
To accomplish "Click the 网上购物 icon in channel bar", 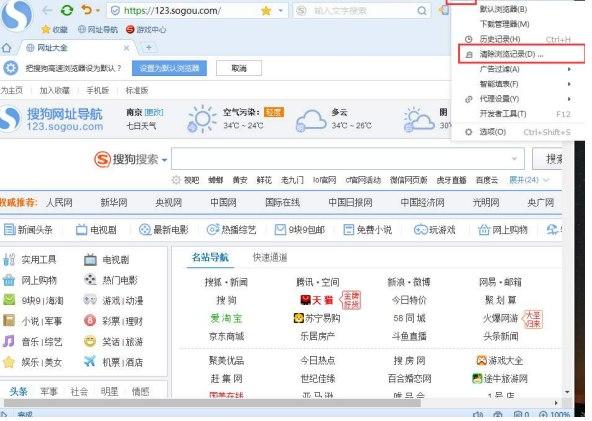I will coord(484,230).
